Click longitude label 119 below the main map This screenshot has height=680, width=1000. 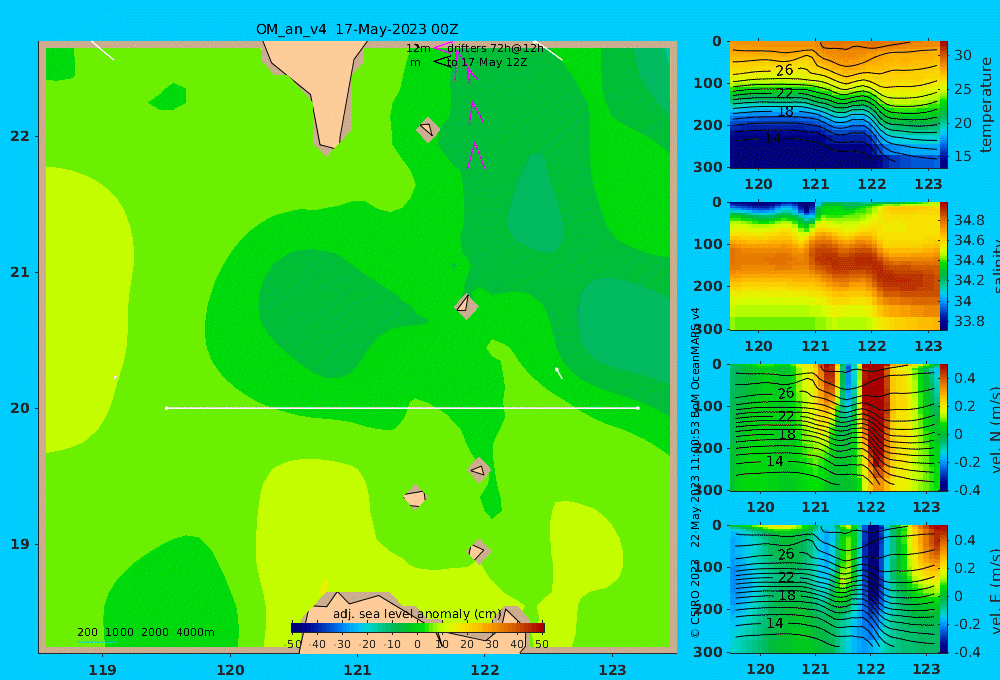[103, 670]
